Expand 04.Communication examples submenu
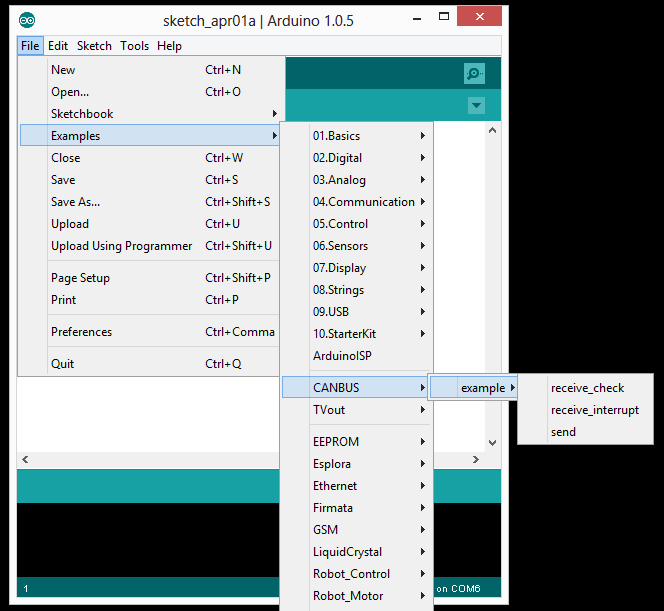Image resolution: width=664 pixels, height=611 pixels. point(357,202)
